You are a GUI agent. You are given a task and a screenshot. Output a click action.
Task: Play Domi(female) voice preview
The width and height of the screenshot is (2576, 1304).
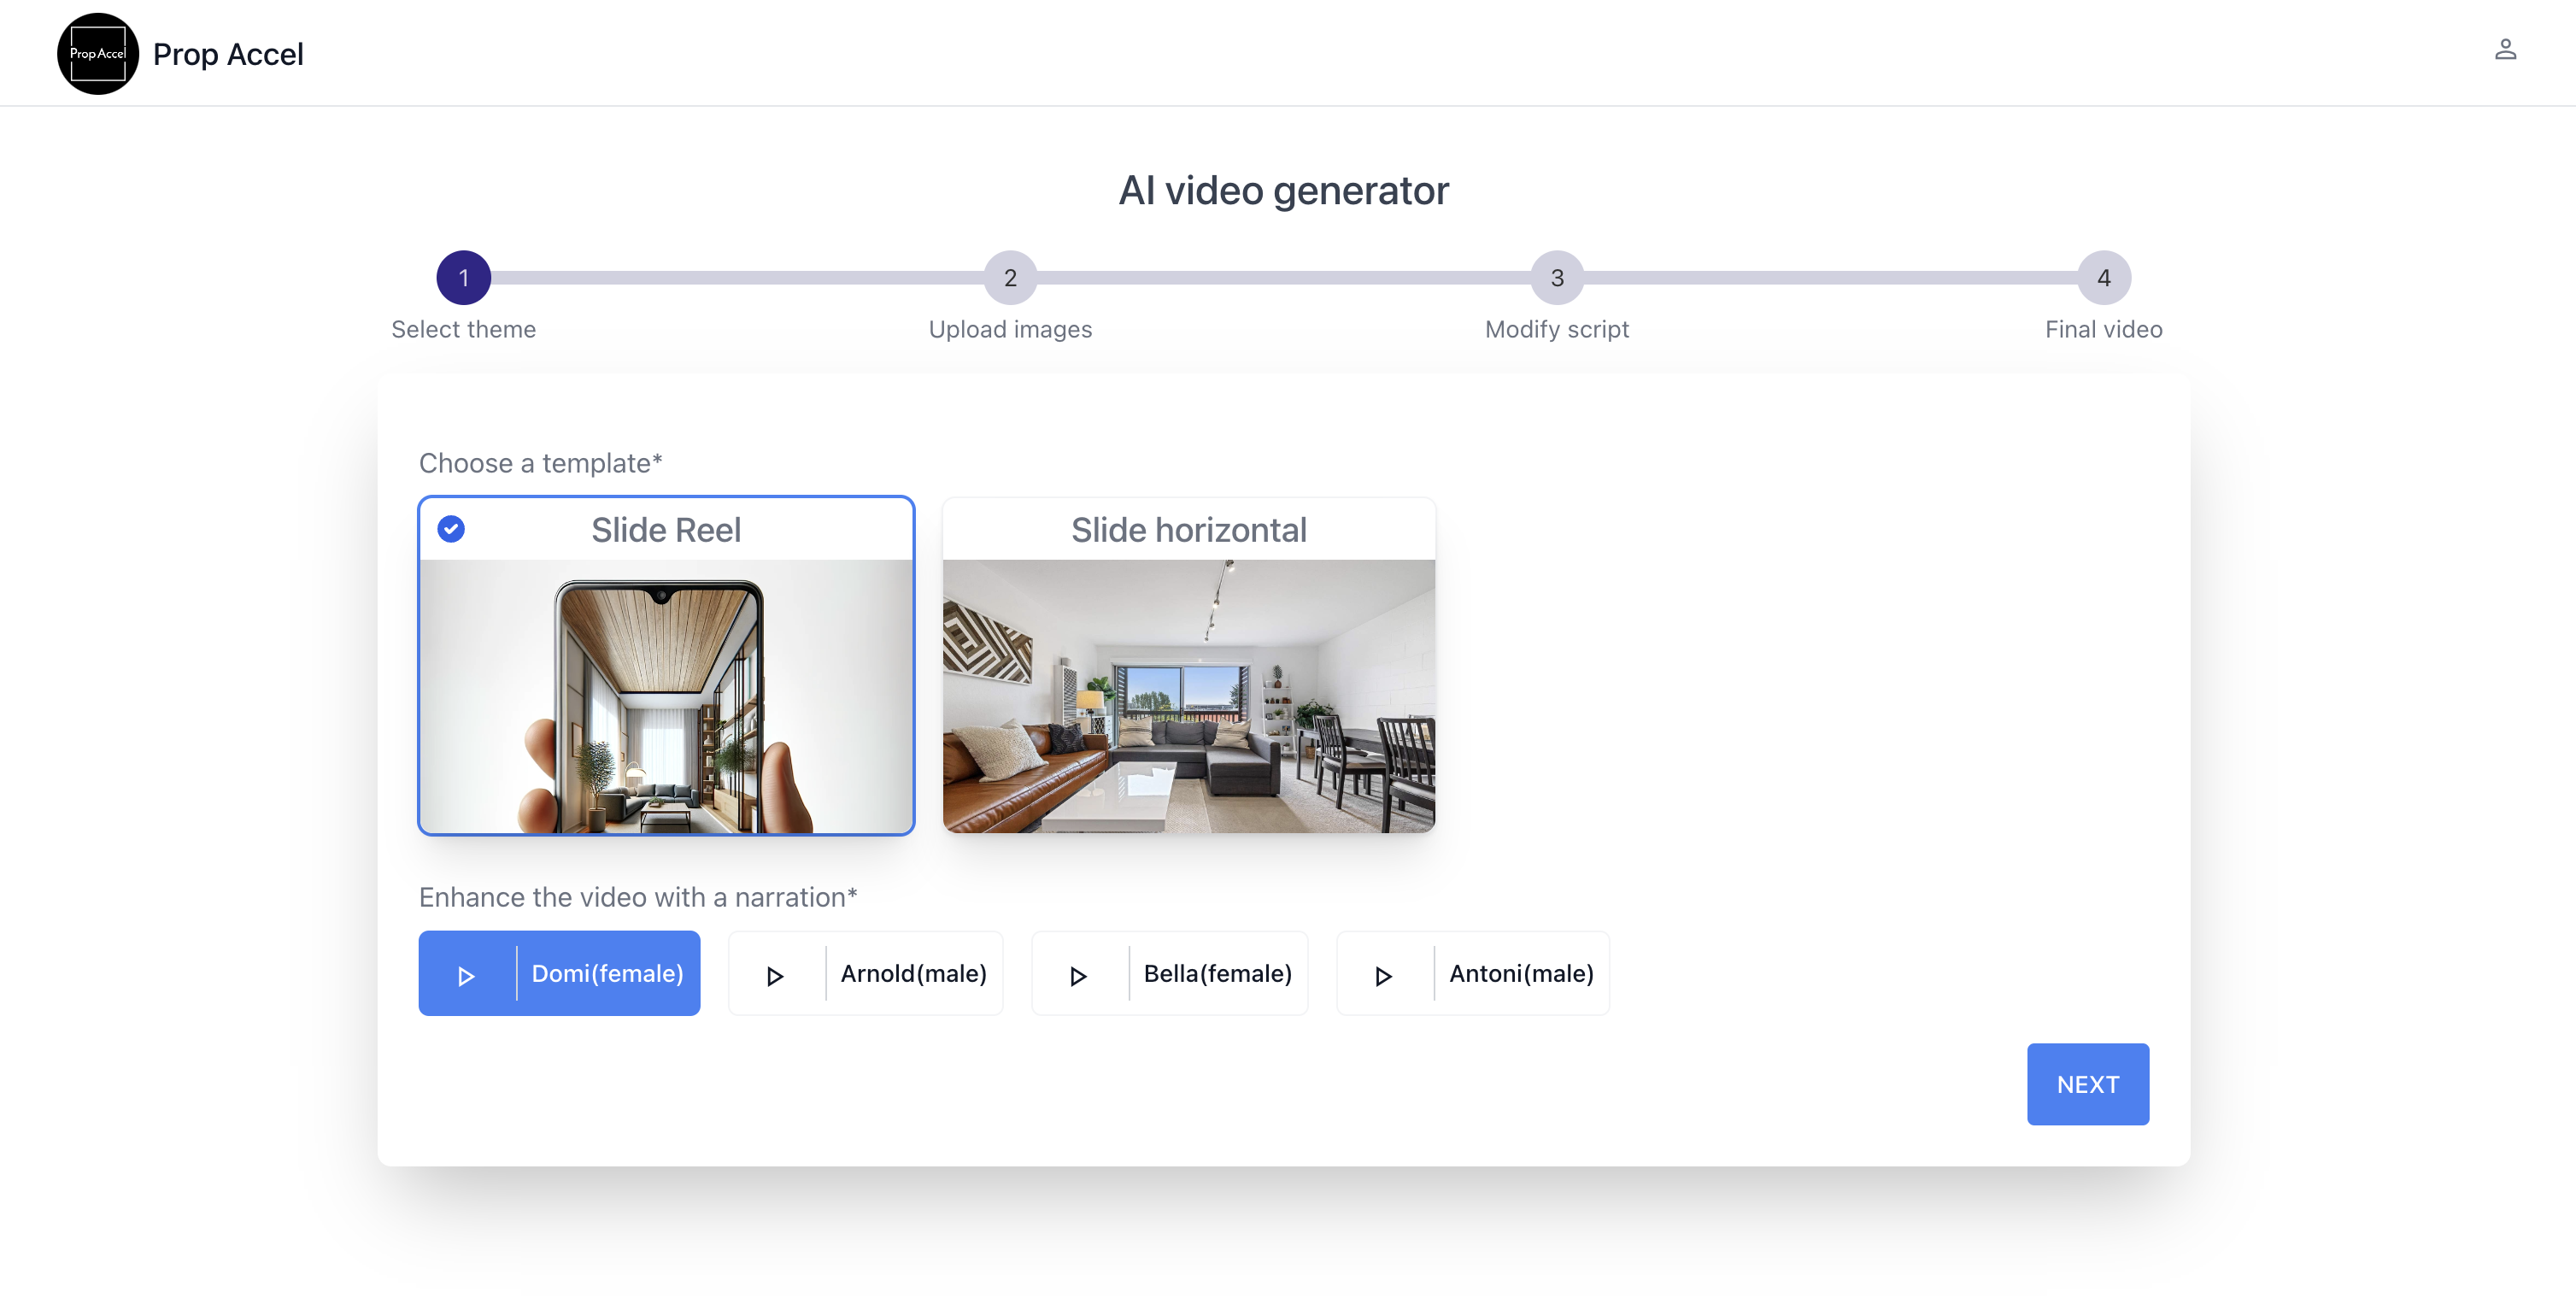tap(466, 975)
